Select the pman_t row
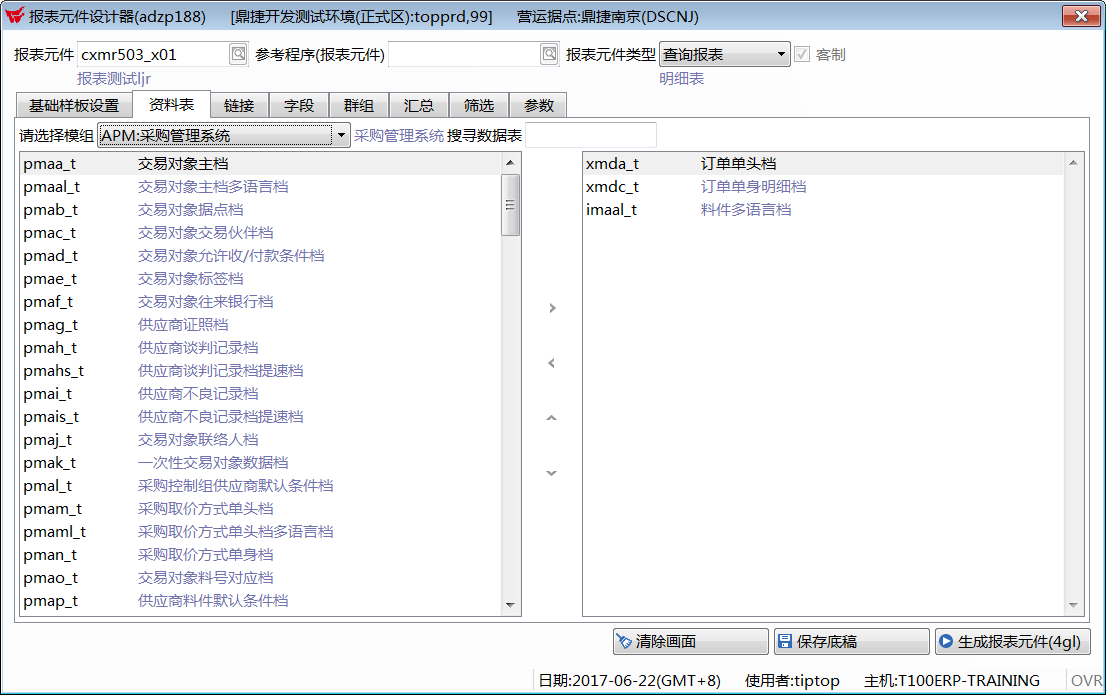The height and width of the screenshot is (695, 1106). (x=261, y=555)
